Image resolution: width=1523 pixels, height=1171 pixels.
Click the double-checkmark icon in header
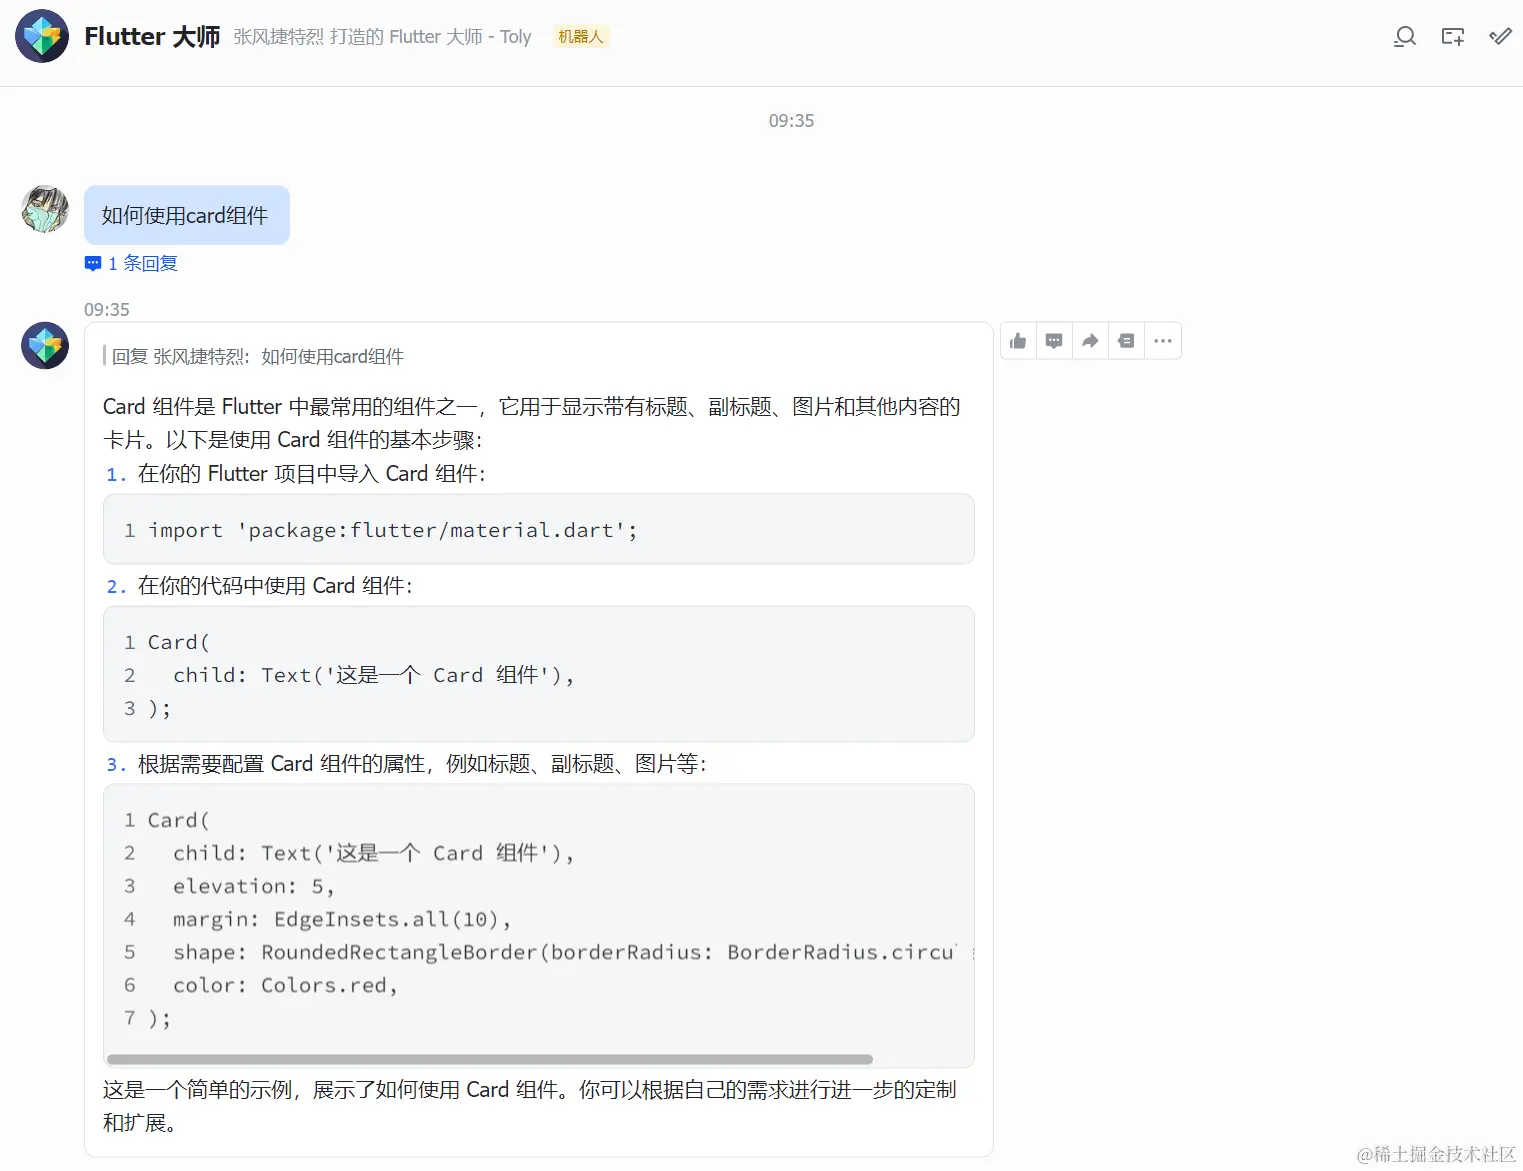pyautogui.click(x=1500, y=37)
